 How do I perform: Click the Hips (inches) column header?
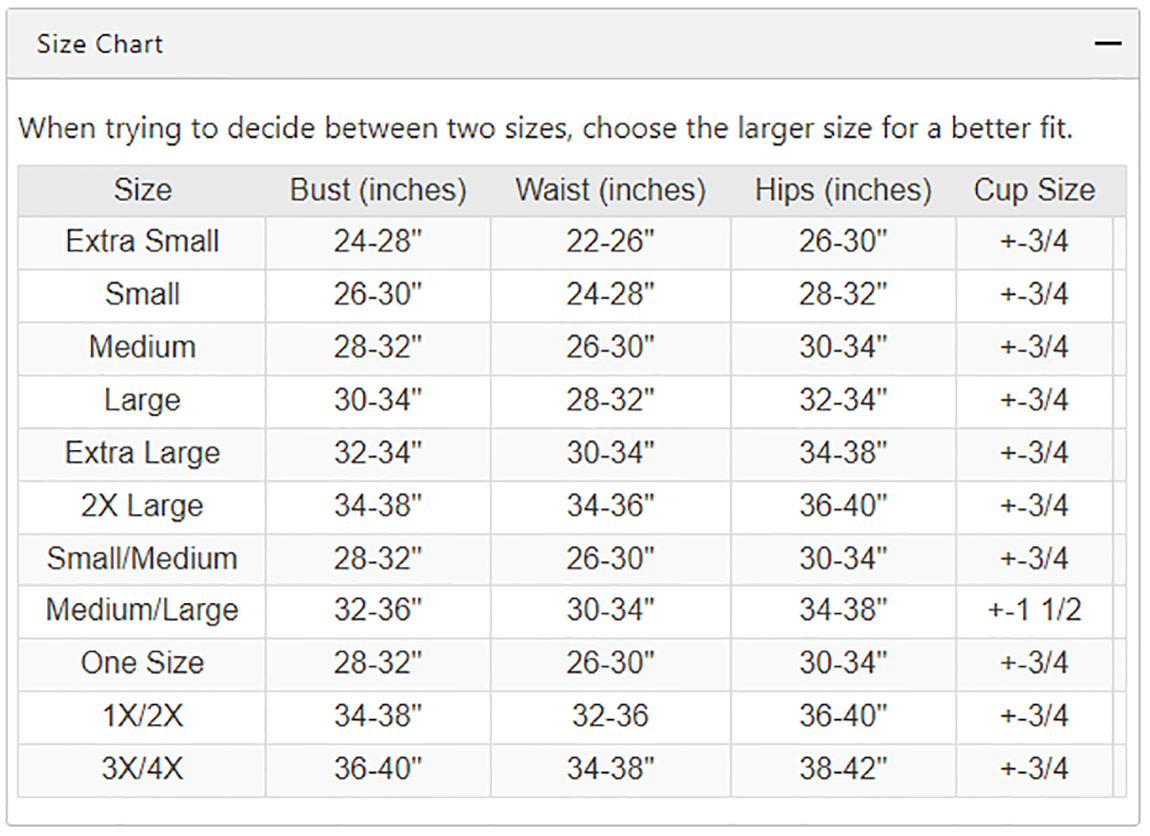(x=843, y=190)
